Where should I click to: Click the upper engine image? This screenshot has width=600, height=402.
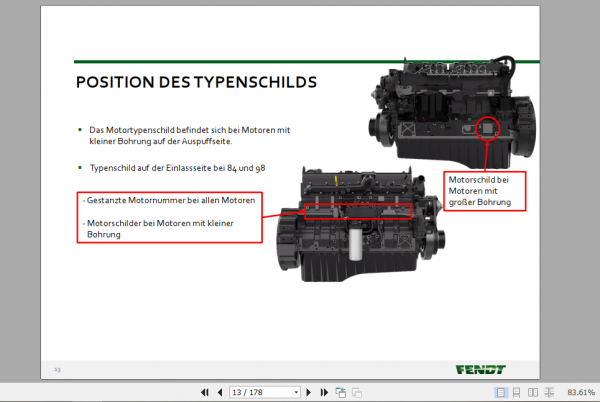click(452, 113)
